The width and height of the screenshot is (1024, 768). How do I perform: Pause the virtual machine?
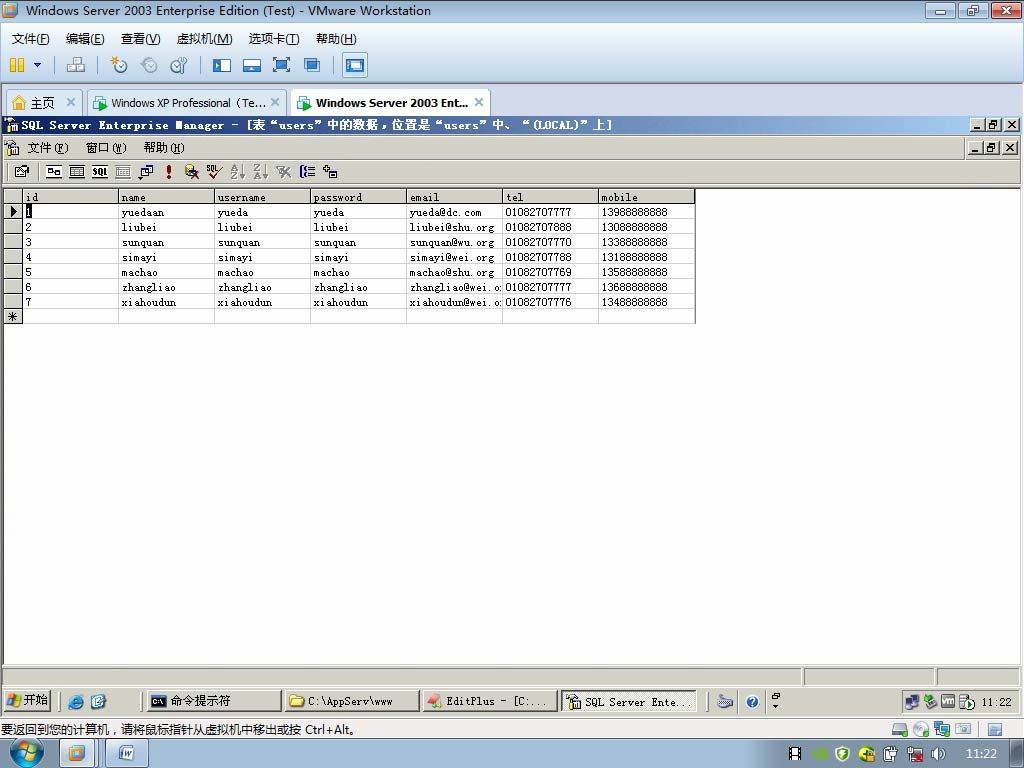click(17, 65)
